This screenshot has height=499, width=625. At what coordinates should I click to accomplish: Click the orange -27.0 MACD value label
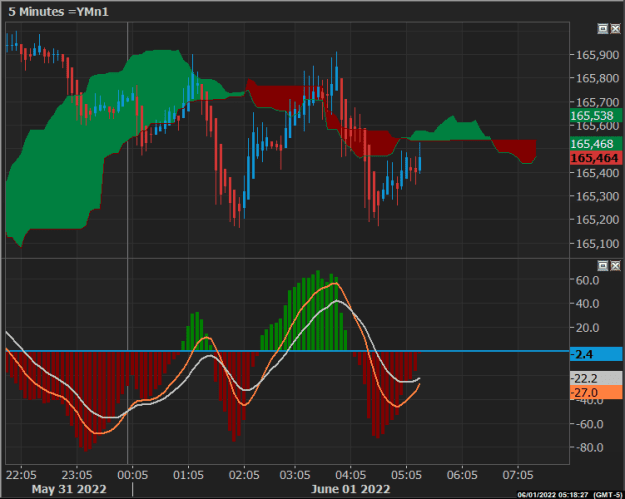click(x=596, y=393)
